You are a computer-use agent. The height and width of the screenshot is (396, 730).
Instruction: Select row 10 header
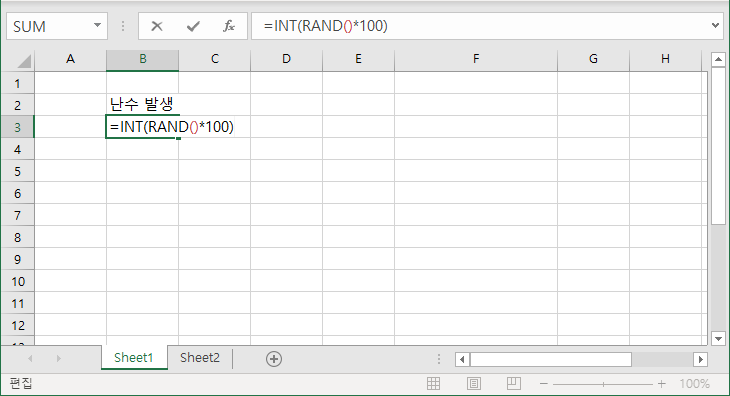[x=18, y=282]
